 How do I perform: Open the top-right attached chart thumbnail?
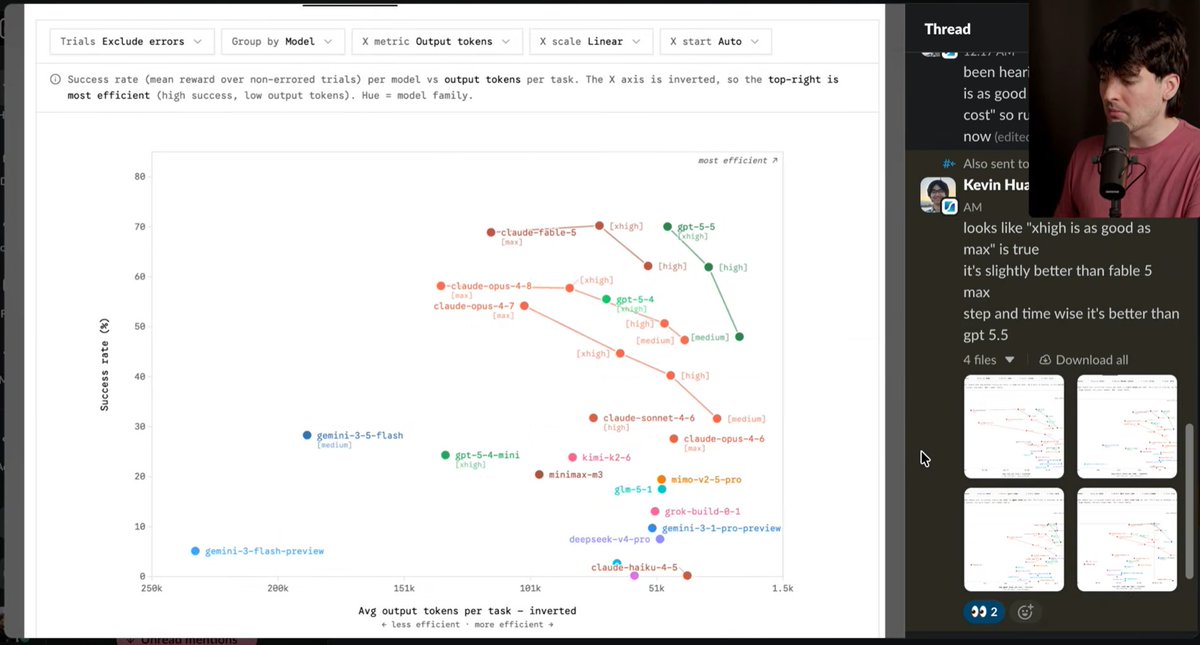click(1127, 427)
